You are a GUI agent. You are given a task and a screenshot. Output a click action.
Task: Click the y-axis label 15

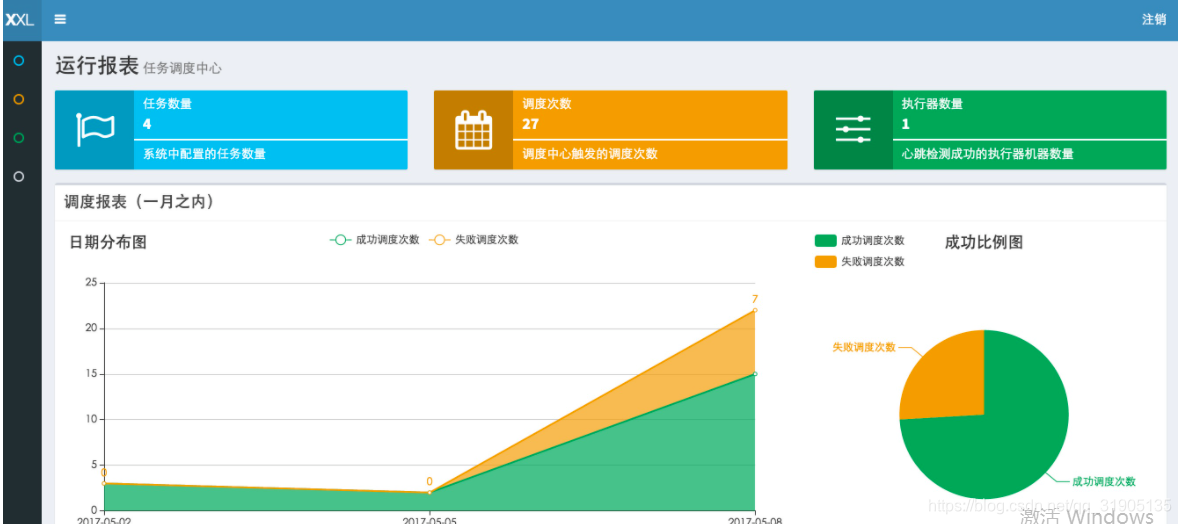[91, 374]
